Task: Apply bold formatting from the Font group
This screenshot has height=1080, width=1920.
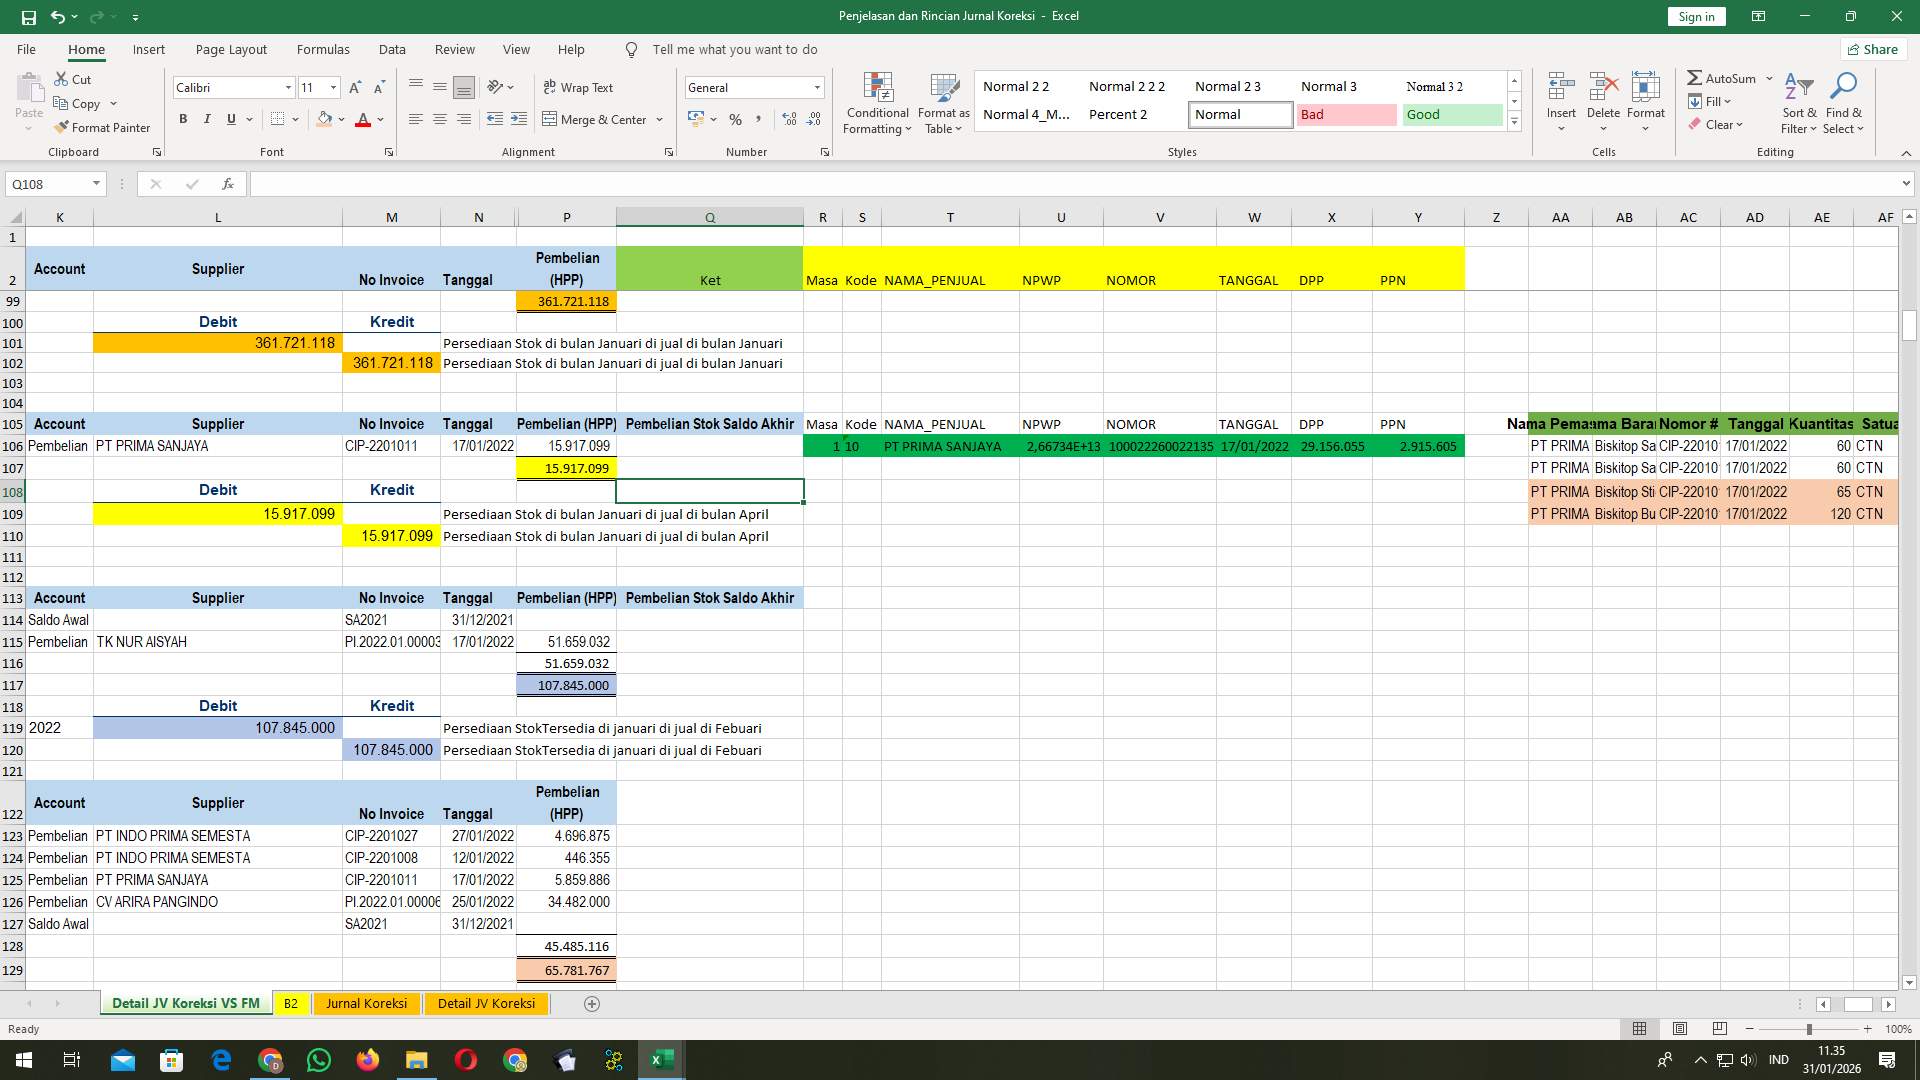Action: click(183, 118)
